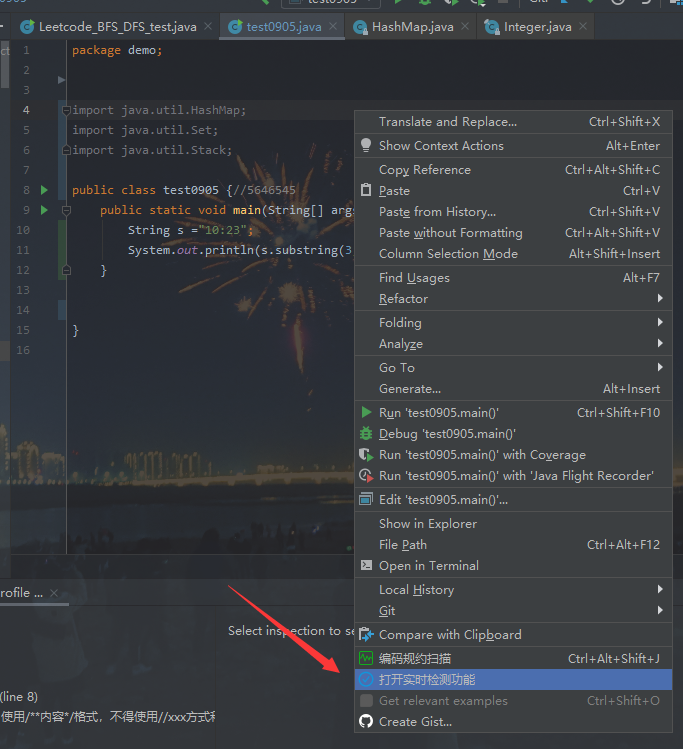The width and height of the screenshot is (683, 749).
Task: Close the Profile tool window tab
Action: [x=54, y=593]
